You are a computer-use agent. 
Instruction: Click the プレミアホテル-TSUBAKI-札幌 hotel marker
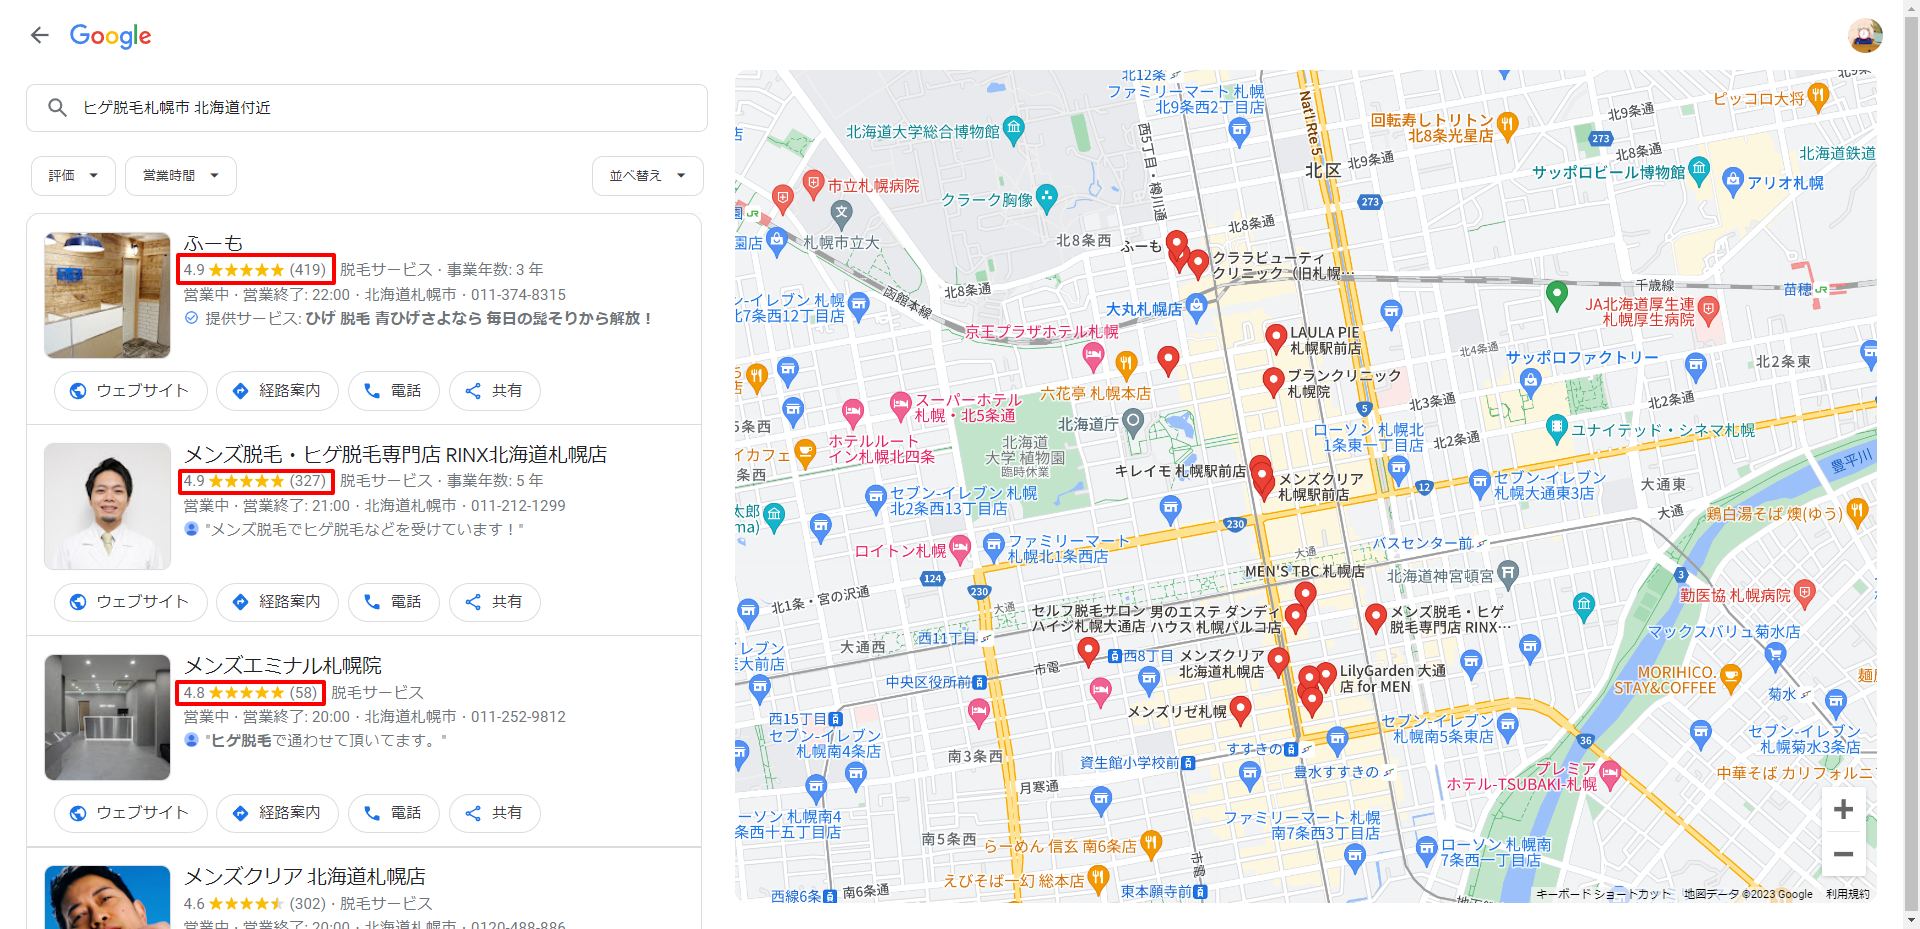1609,774
